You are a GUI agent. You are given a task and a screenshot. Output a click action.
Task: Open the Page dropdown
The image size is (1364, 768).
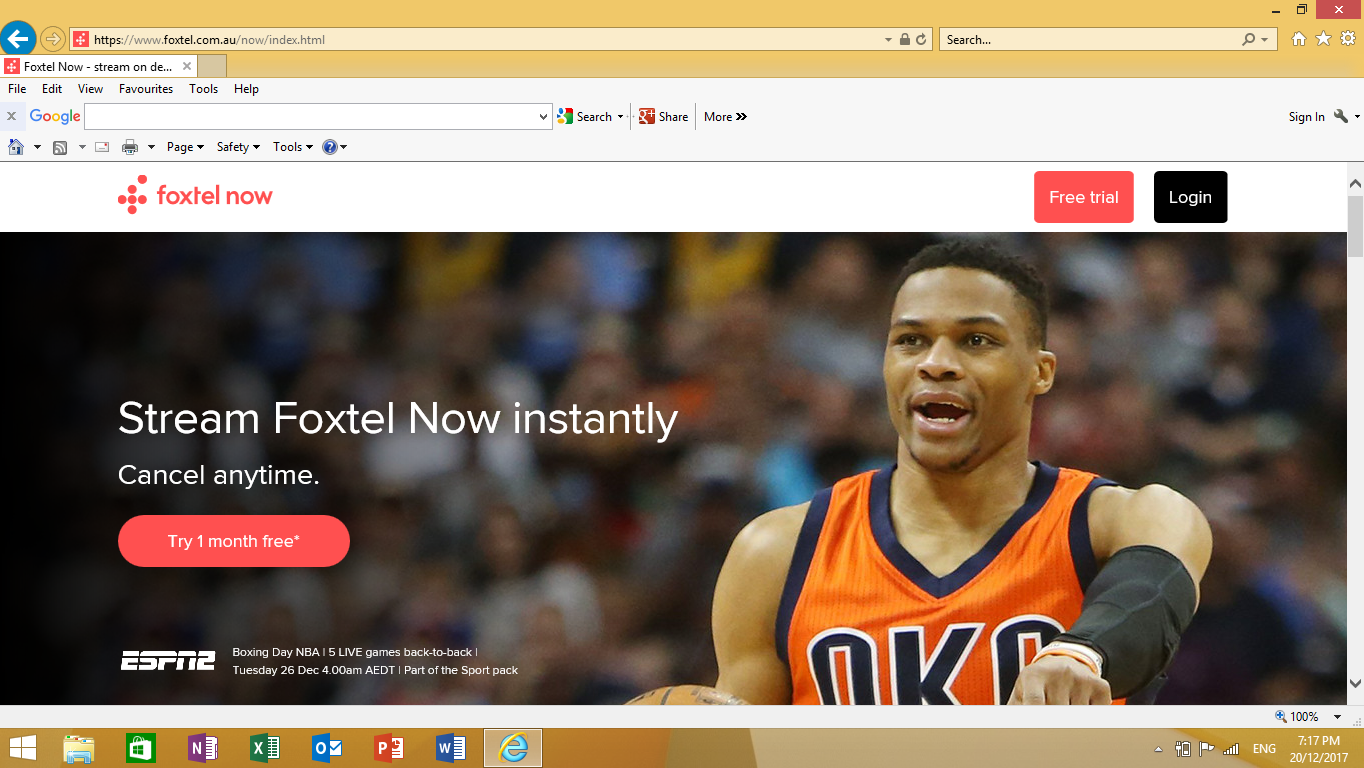point(183,146)
